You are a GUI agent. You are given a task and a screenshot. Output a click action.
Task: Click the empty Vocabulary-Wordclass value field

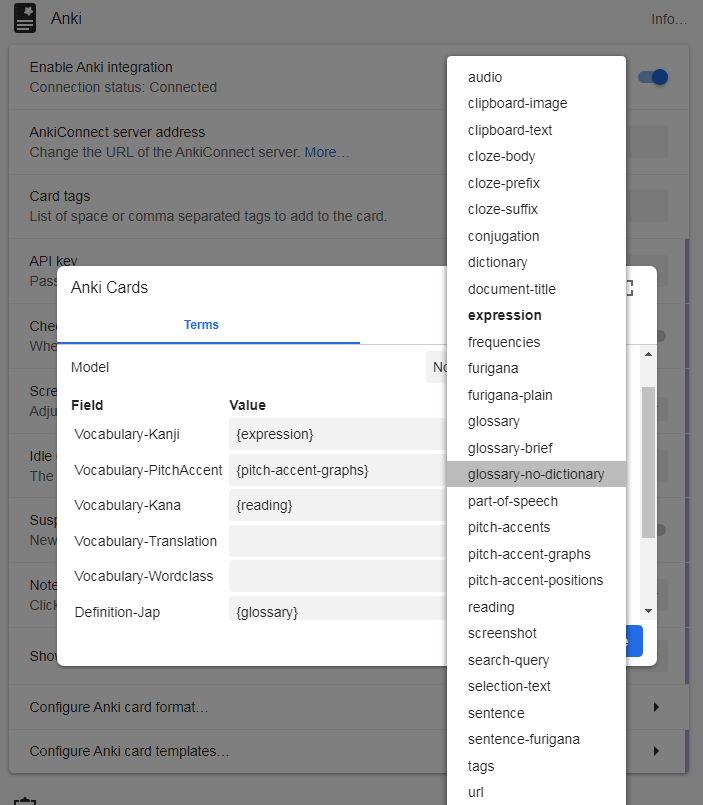(337, 576)
